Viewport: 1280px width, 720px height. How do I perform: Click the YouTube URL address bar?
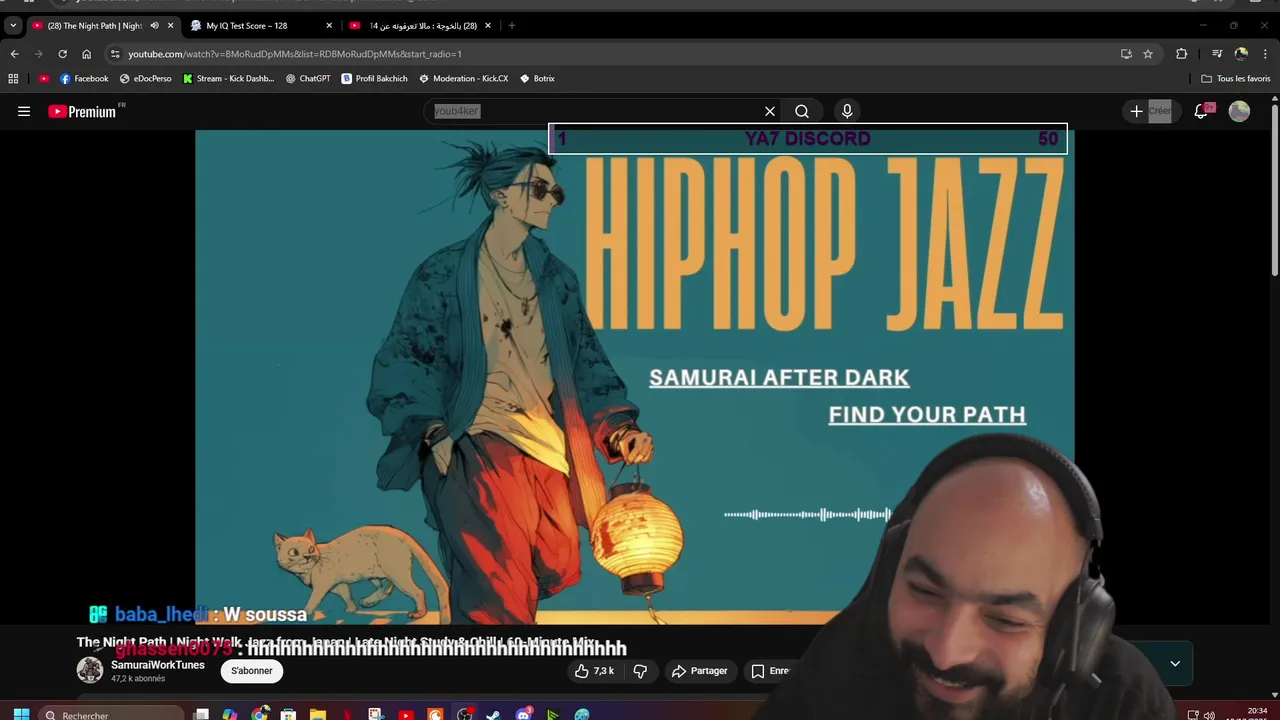[610, 54]
